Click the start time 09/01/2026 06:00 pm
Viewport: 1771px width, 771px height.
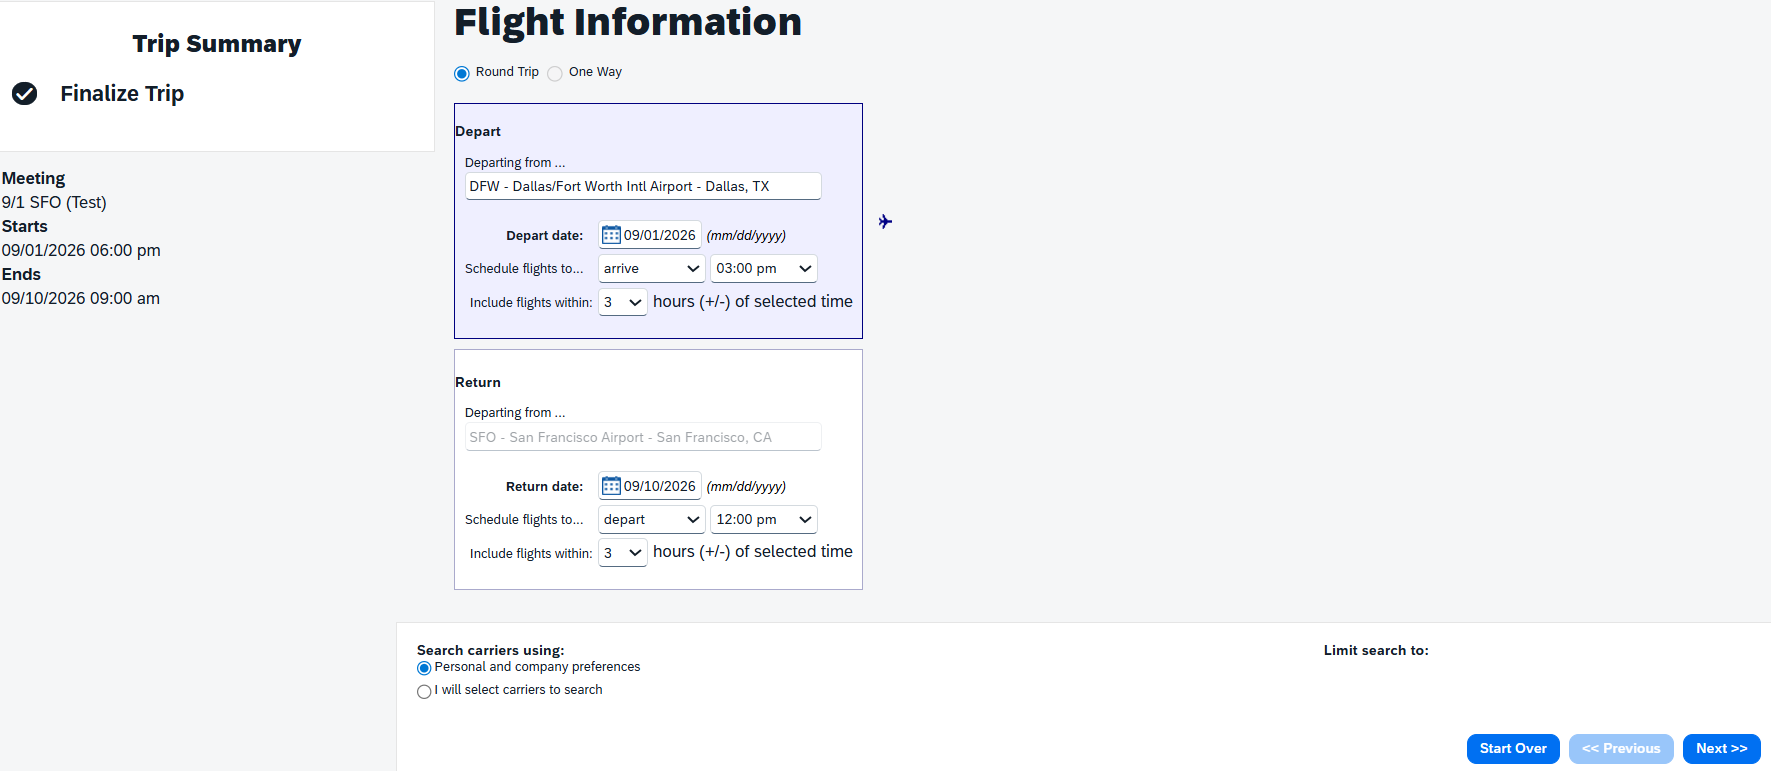point(81,250)
